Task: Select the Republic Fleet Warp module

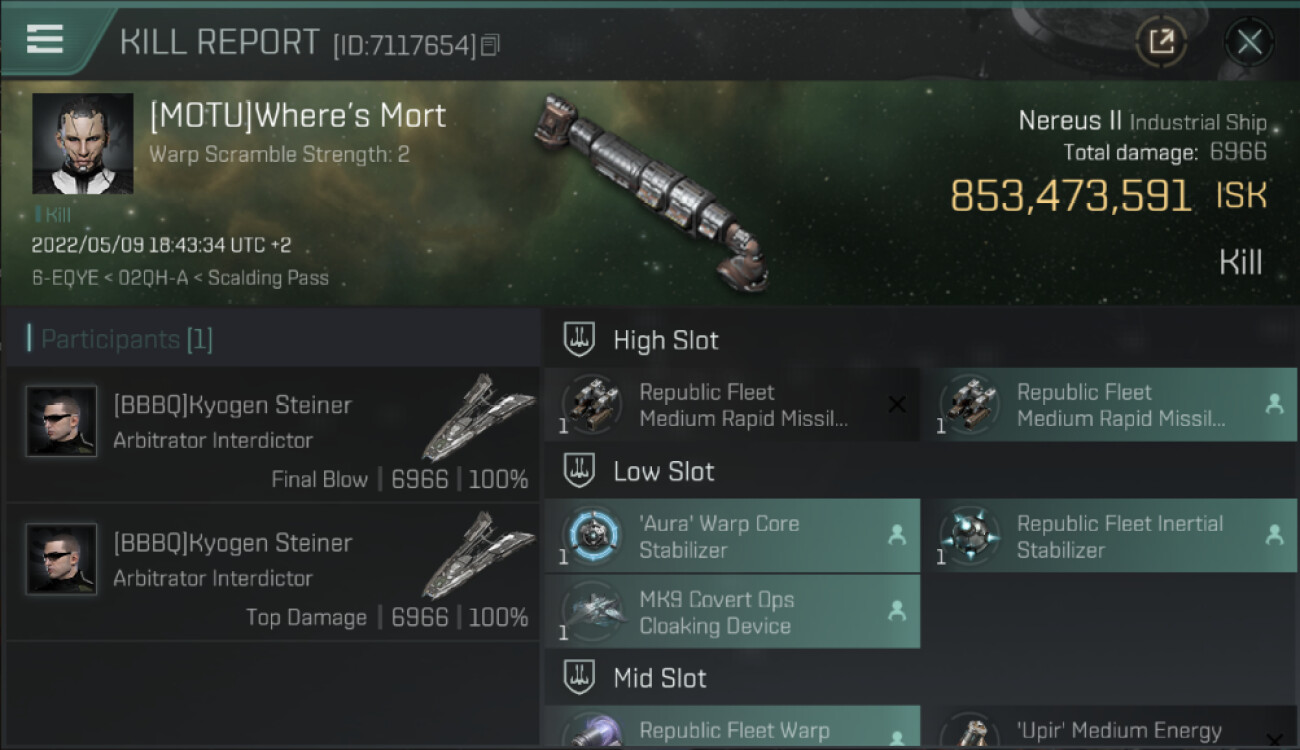Action: [x=732, y=732]
